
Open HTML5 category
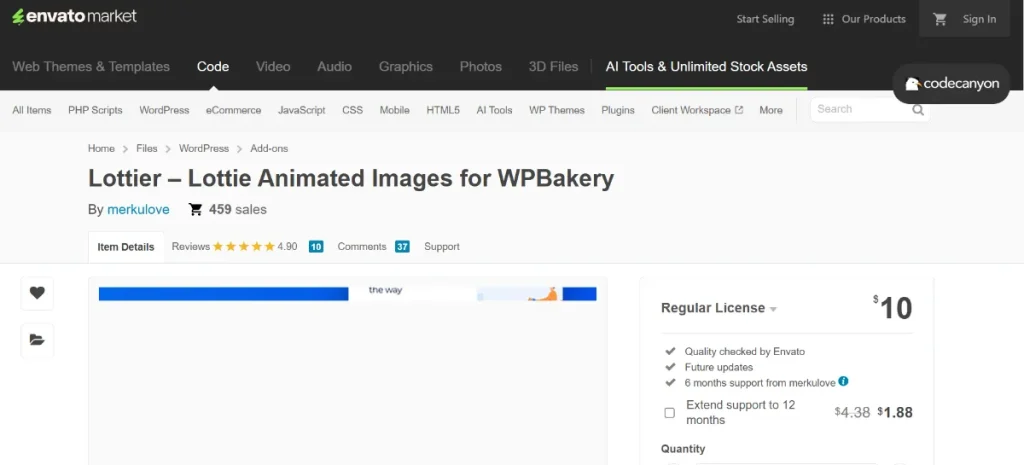443,110
